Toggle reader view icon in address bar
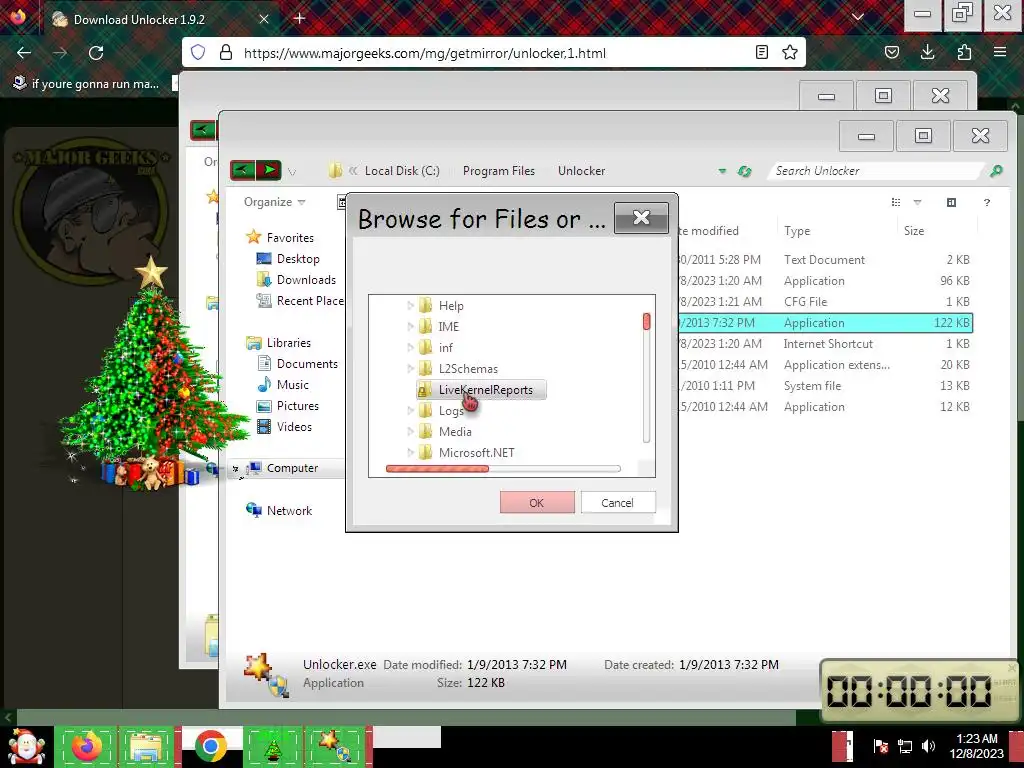 (761, 53)
